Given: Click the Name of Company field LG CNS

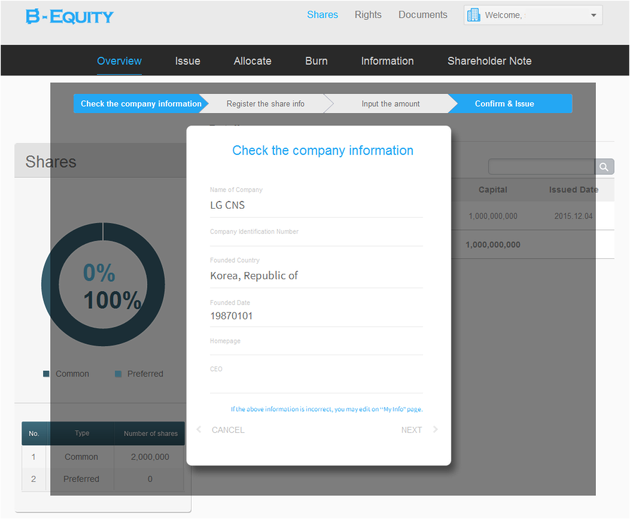Looking at the screenshot, I should coord(316,205).
